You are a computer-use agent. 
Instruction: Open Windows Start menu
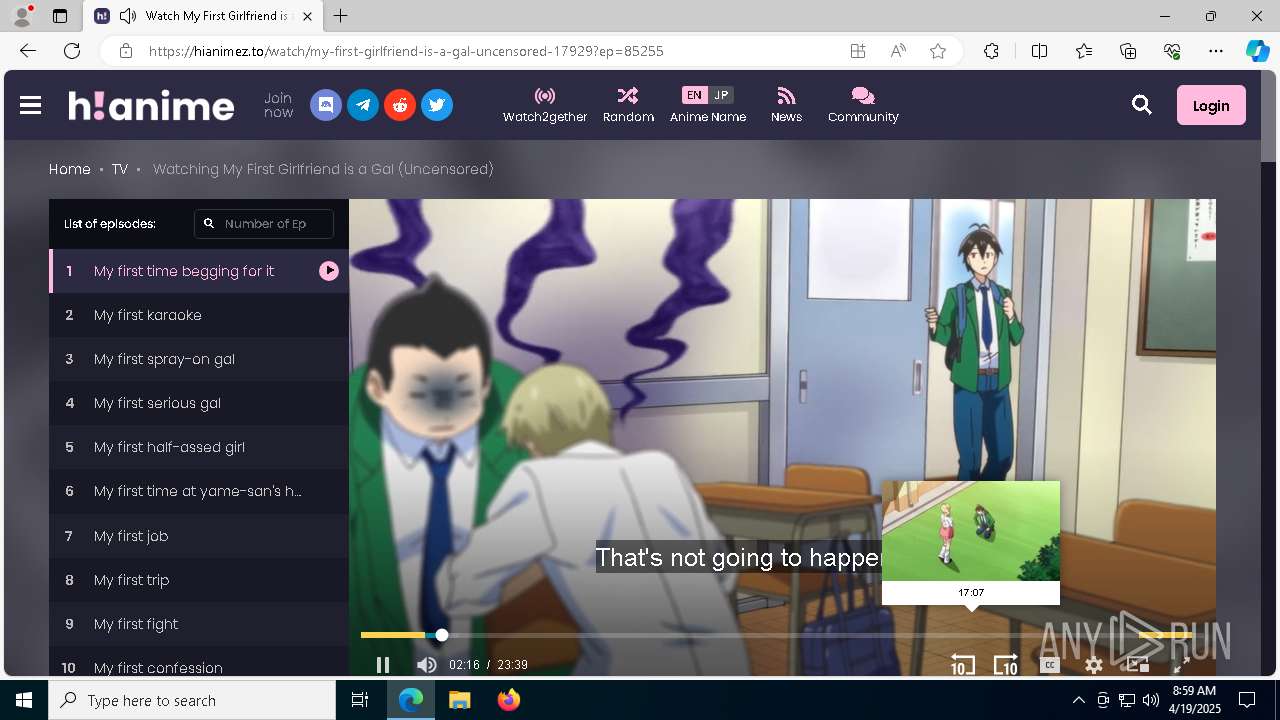24,700
